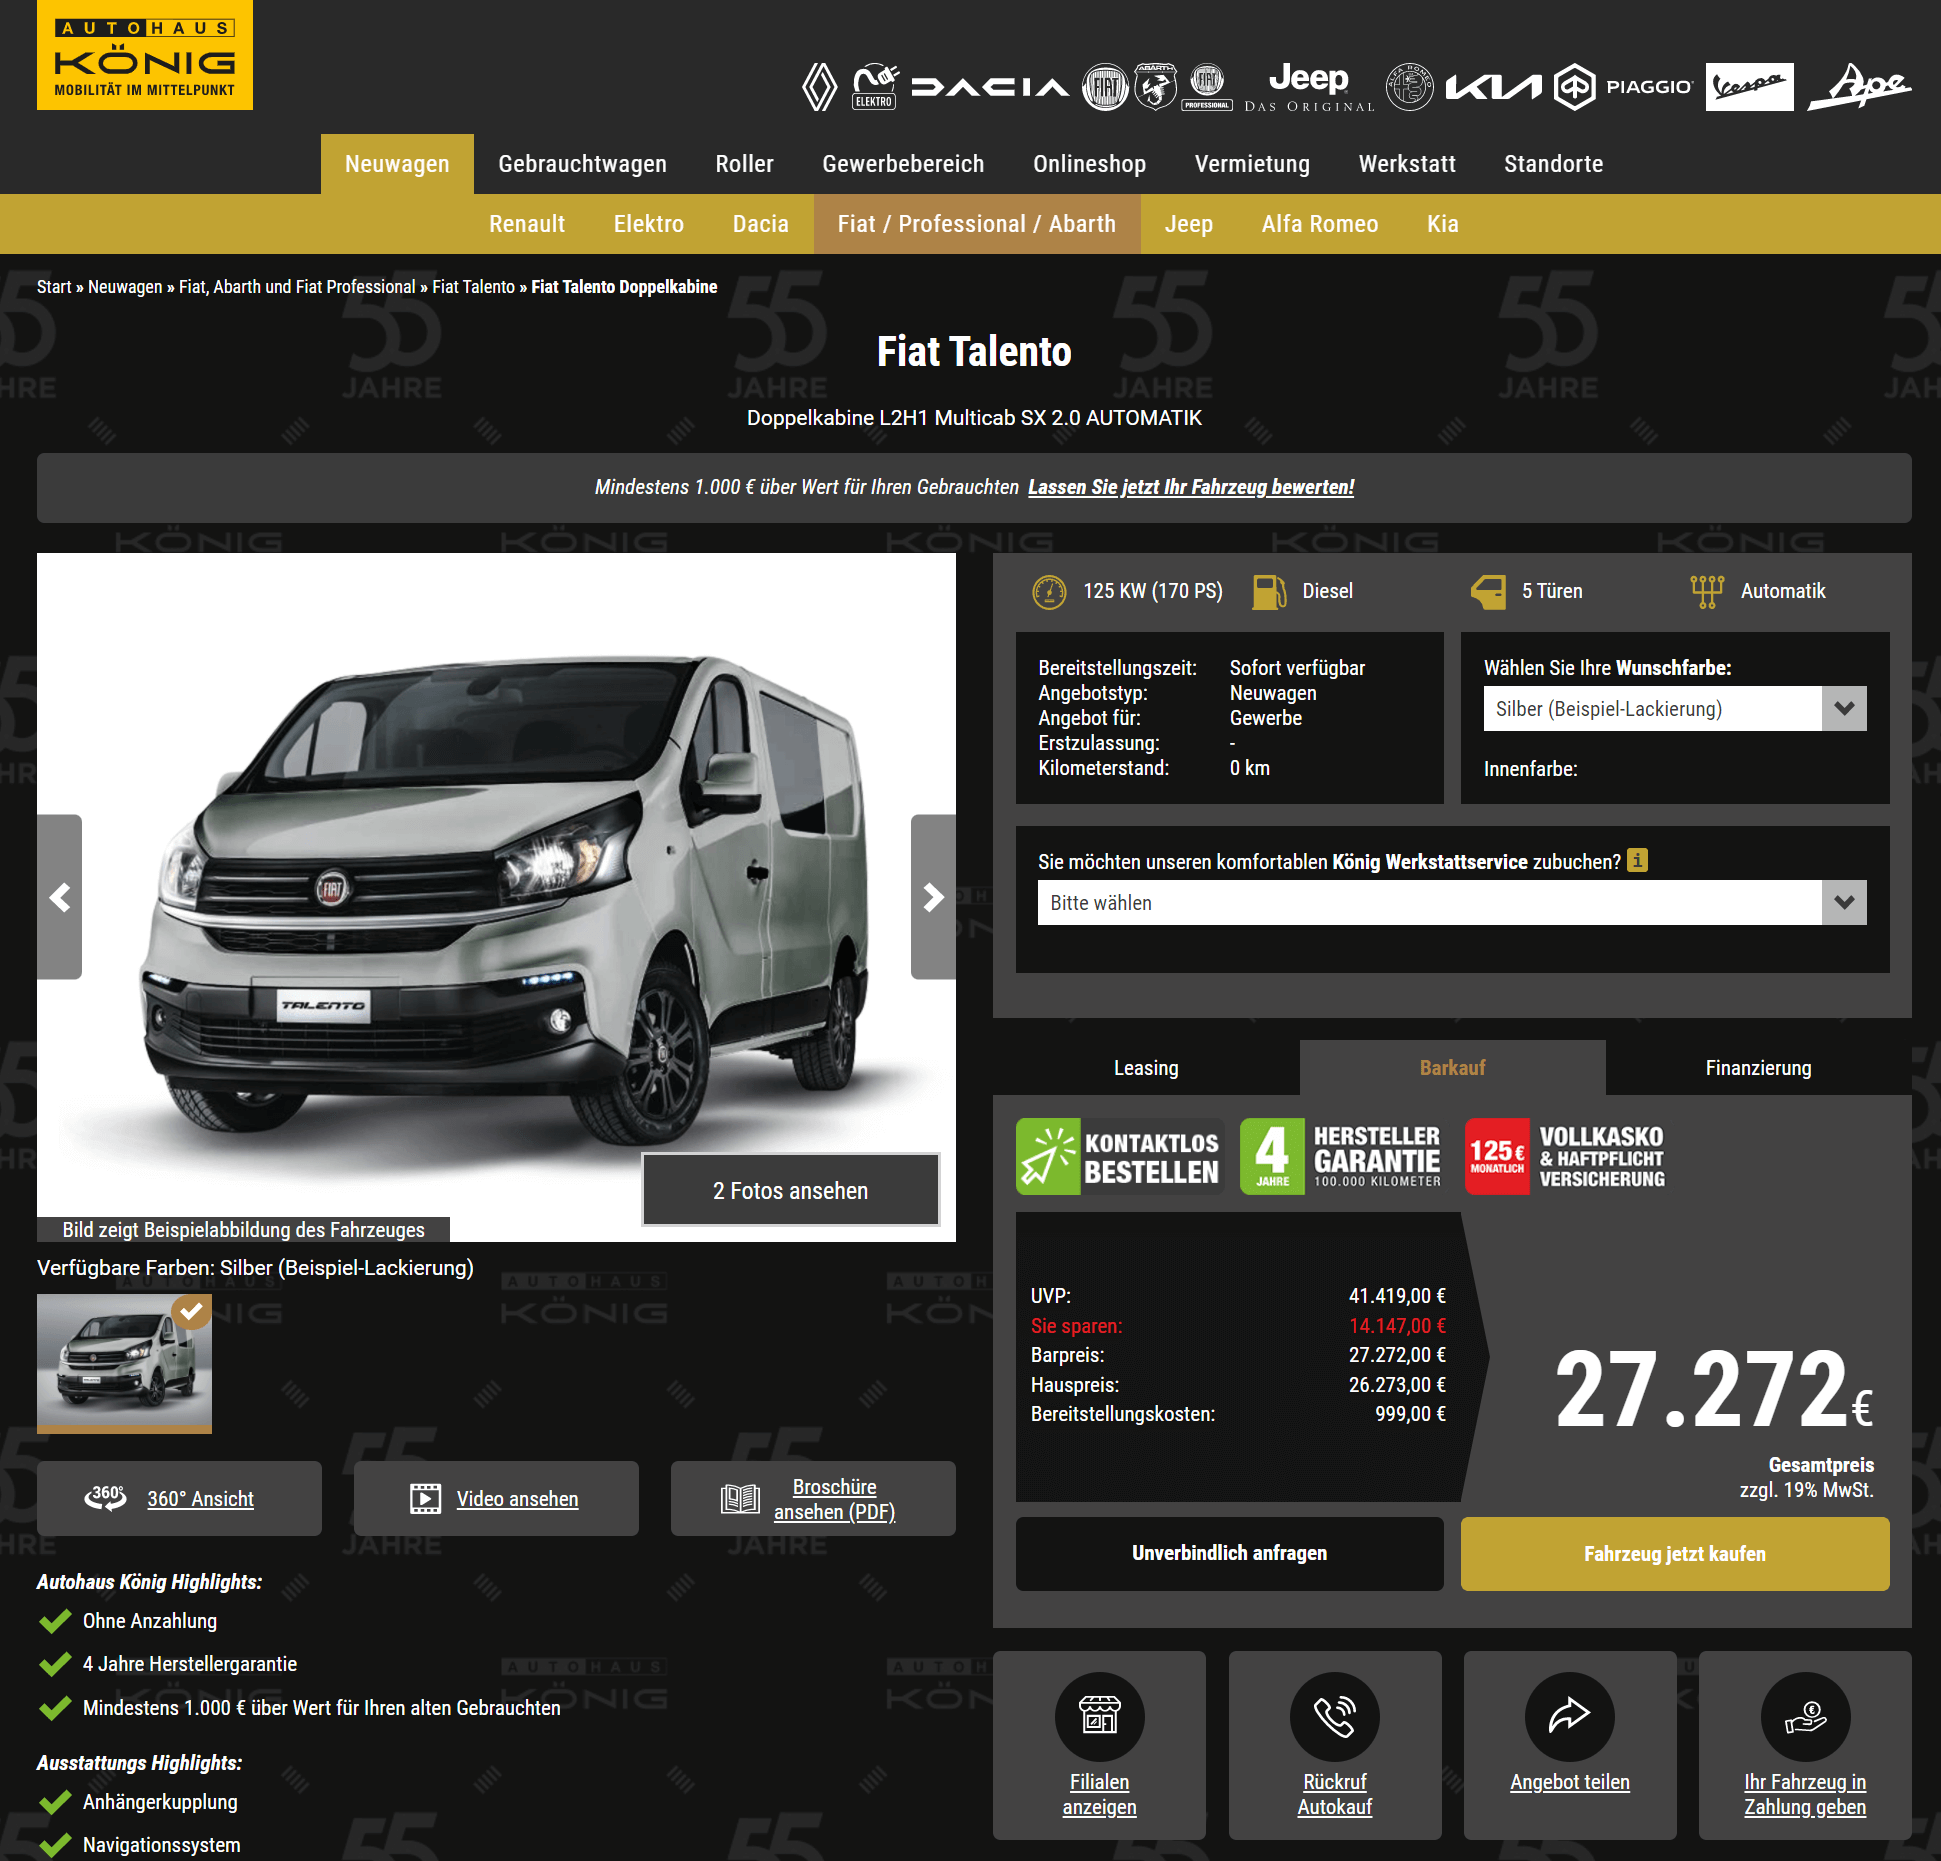Select Kia in the submenu
The width and height of the screenshot is (1941, 1861).
pos(1442,224)
